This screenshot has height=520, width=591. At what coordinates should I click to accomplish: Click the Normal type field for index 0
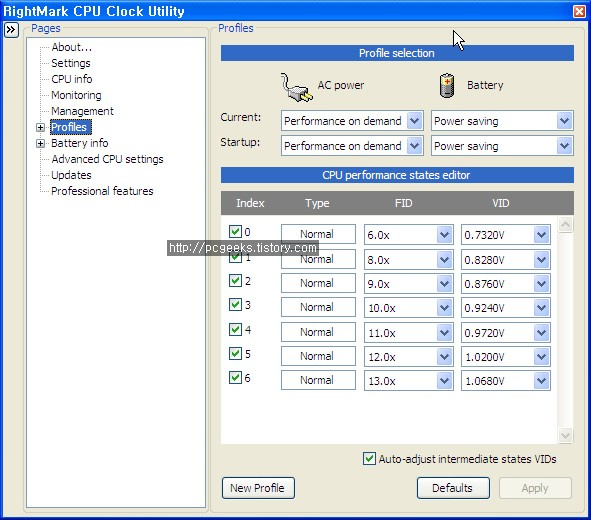[x=318, y=234]
